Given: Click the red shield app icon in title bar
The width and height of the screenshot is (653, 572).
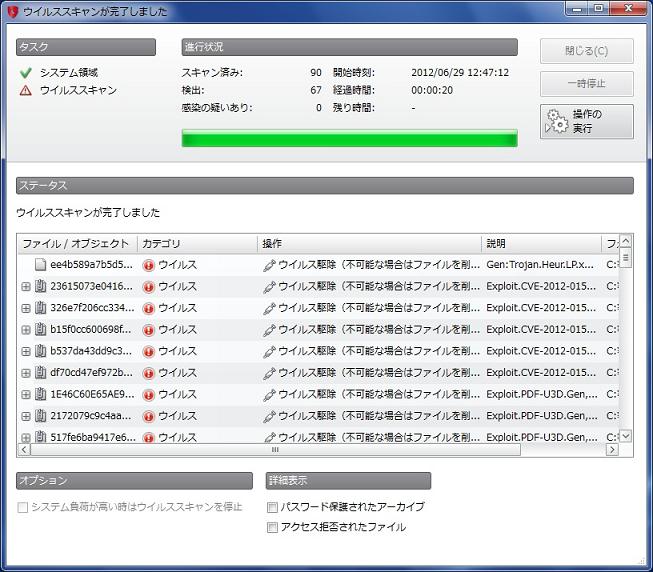Looking at the screenshot, I should tap(13, 11).
